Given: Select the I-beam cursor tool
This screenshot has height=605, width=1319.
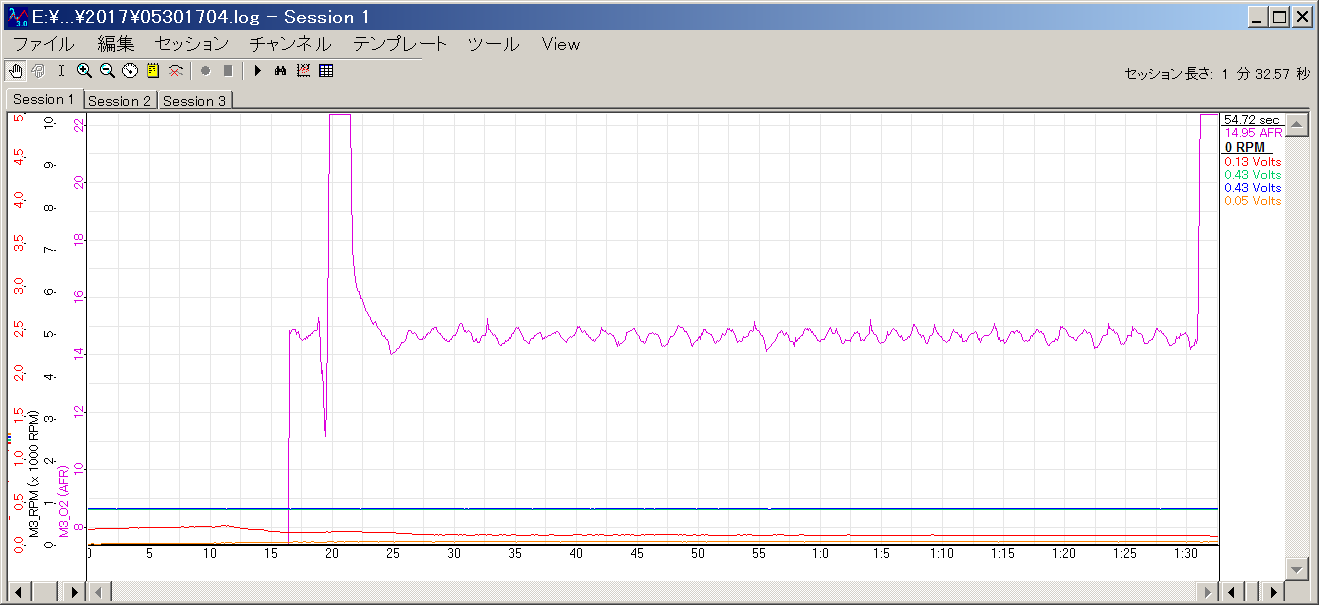Looking at the screenshot, I should tap(61, 71).
